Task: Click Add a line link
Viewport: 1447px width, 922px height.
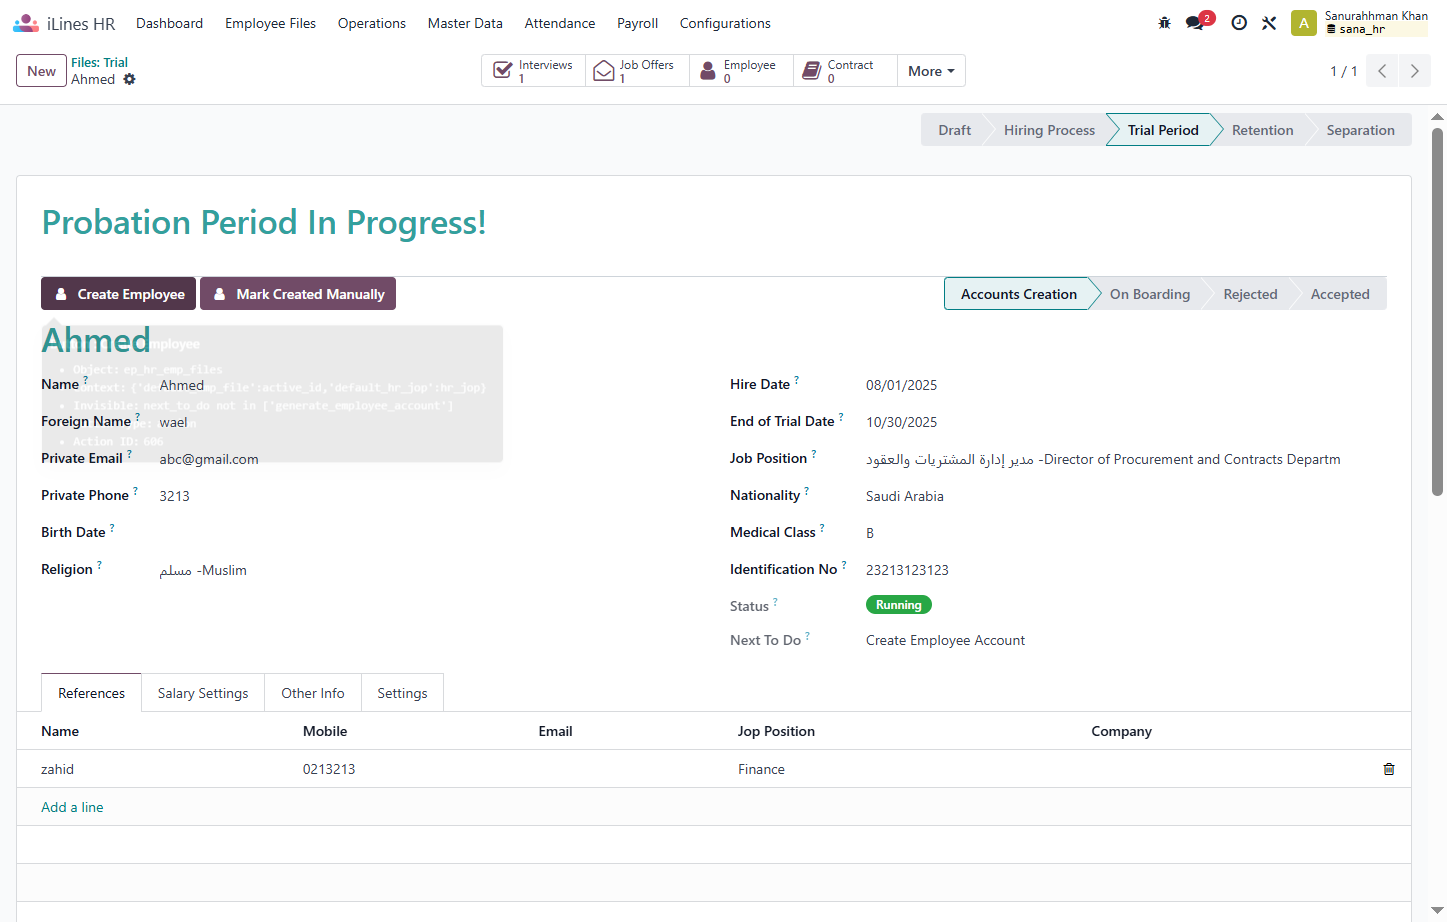Action: click(72, 807)
